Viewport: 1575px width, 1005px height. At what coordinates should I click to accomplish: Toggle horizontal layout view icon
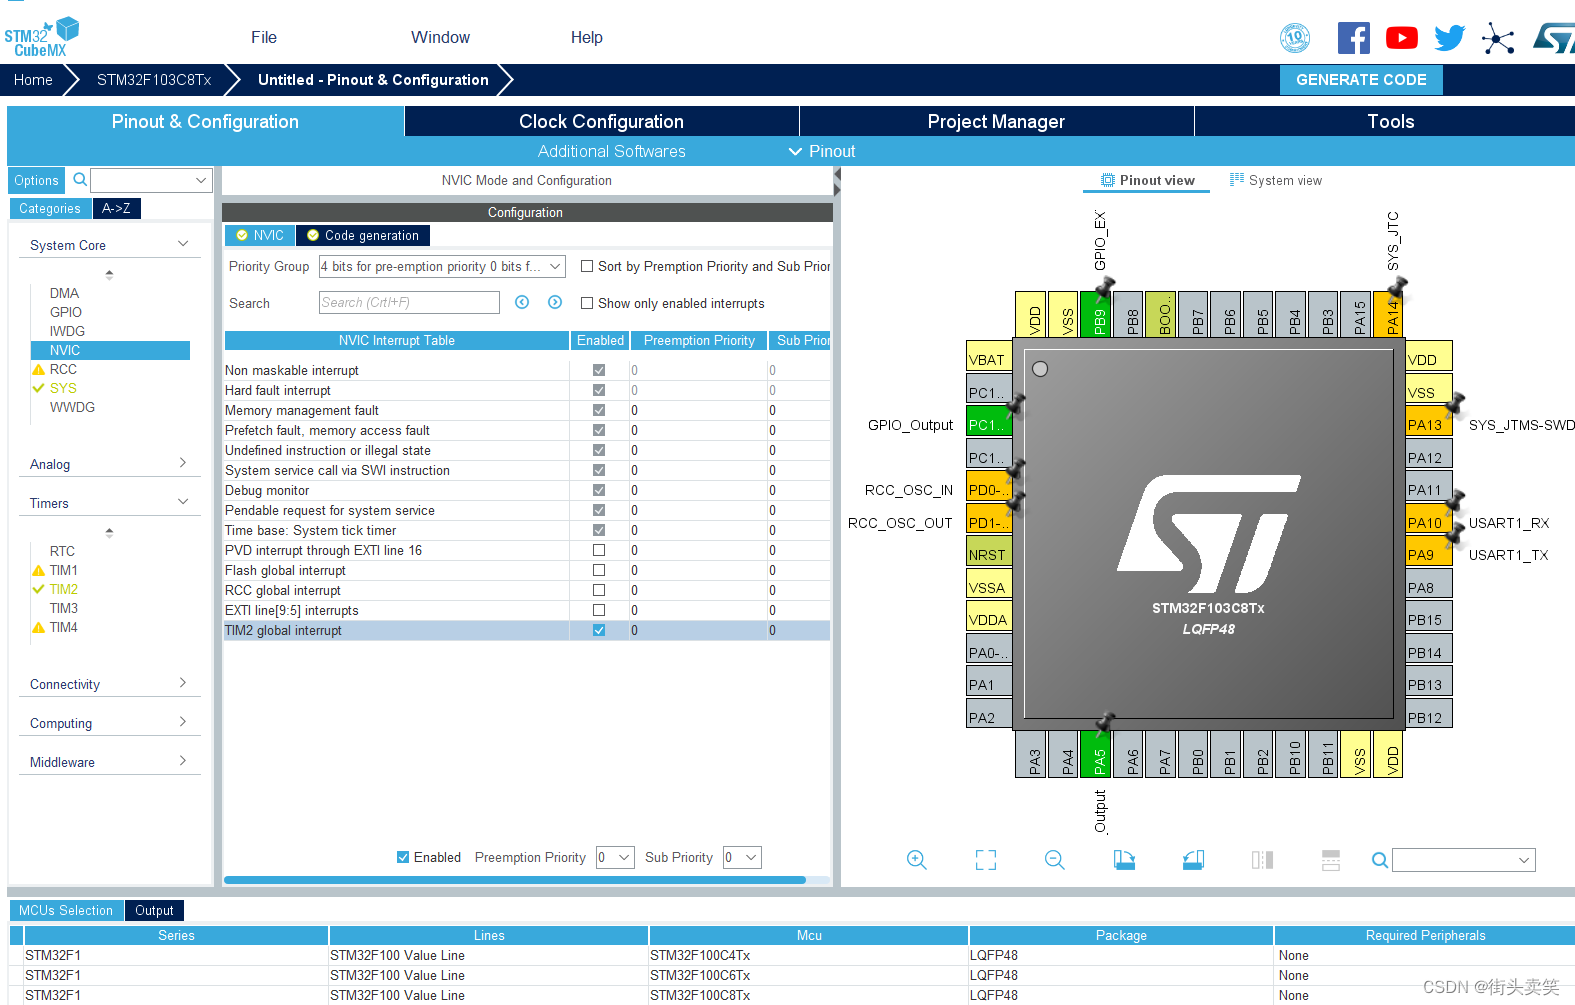click(1331, 860)
